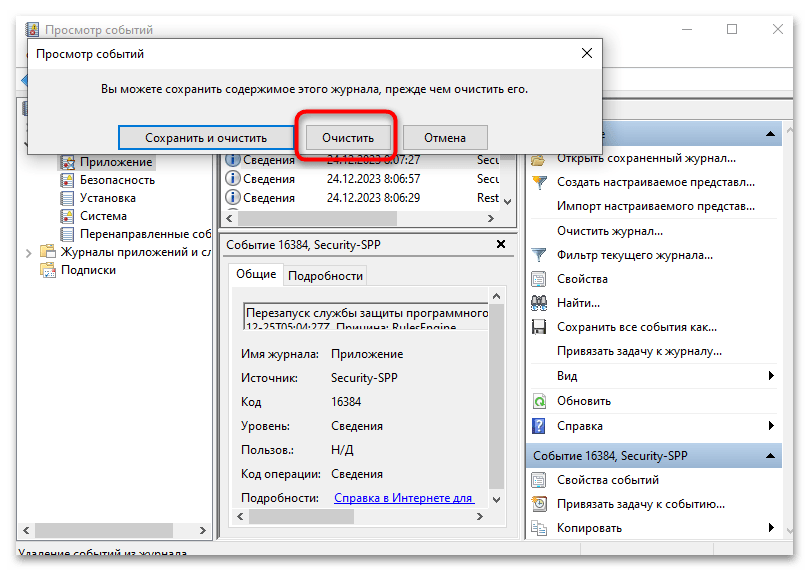
Task: Click the Создать настраиваемое представление funnel icon
Action: (539, 182)
